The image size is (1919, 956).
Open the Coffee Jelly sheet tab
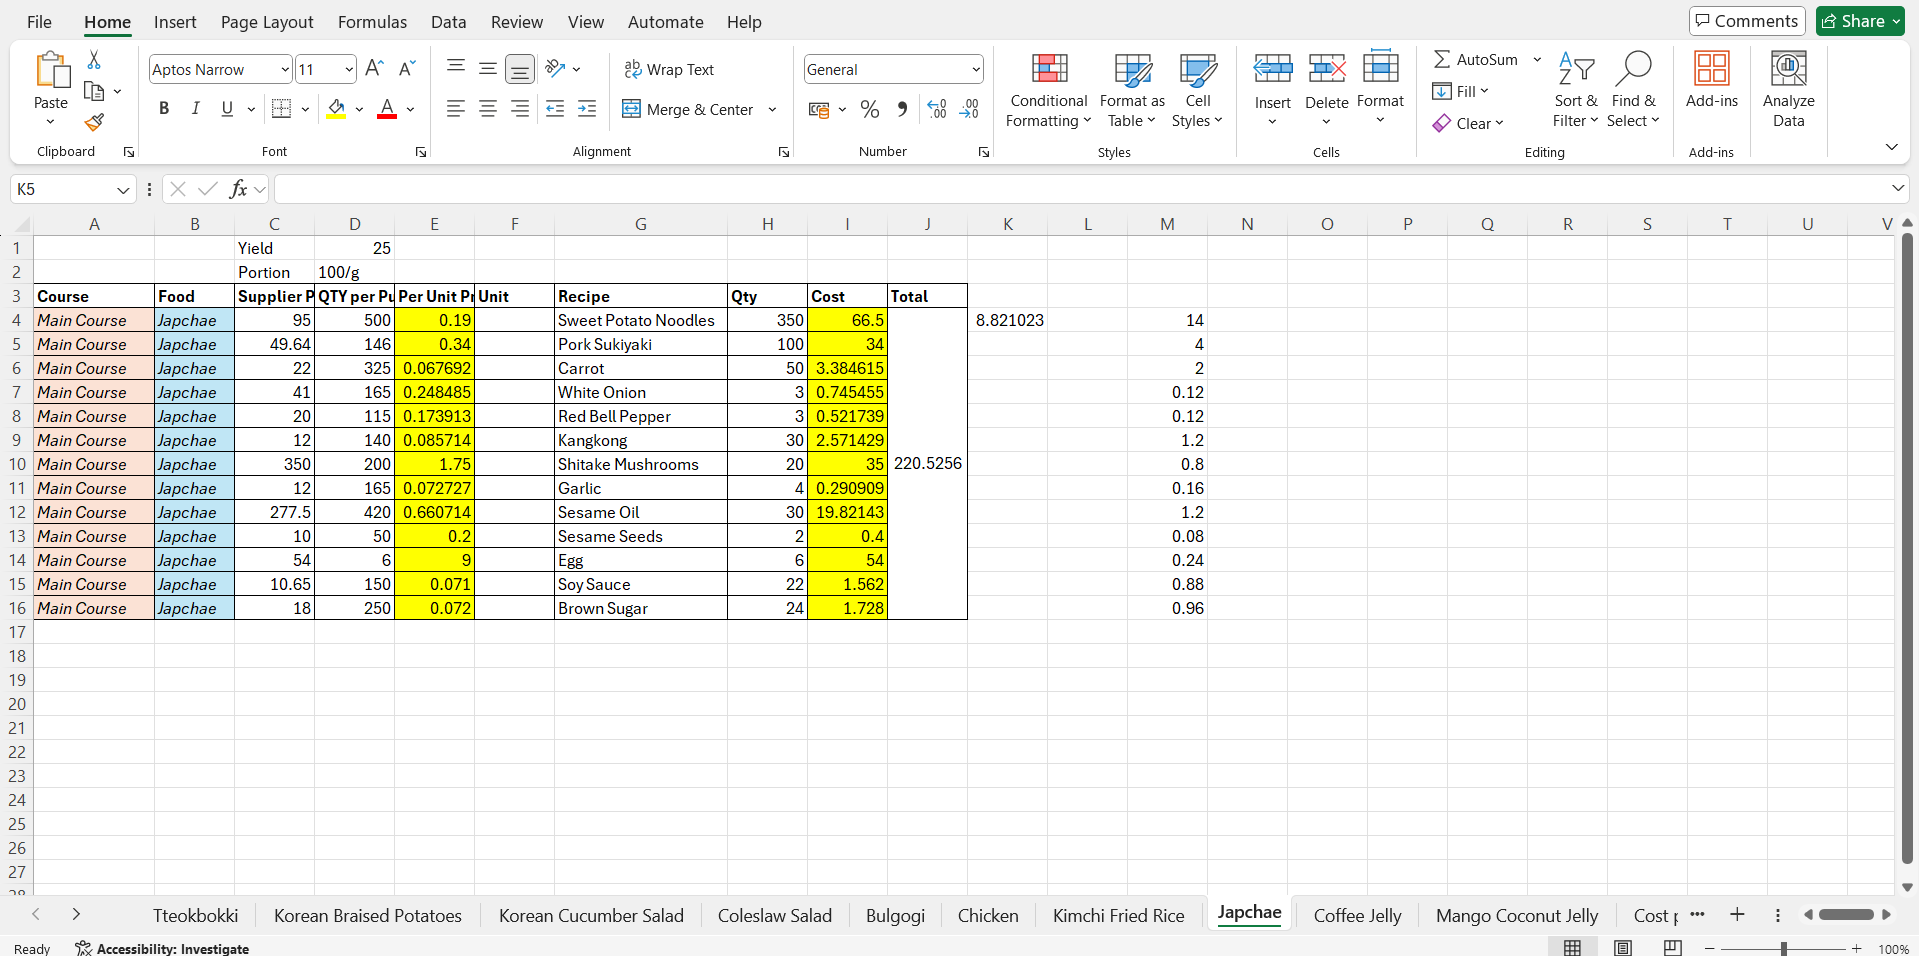coord(1357,915)
